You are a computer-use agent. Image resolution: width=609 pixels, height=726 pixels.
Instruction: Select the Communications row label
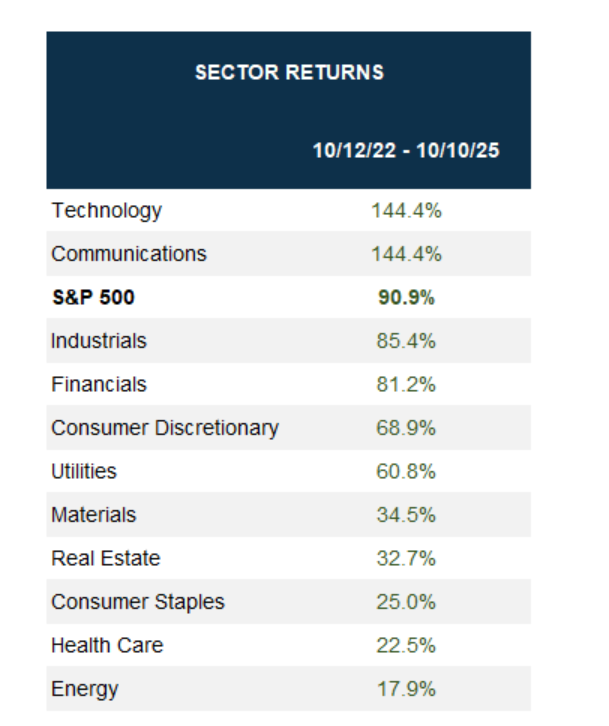[129, 254]
